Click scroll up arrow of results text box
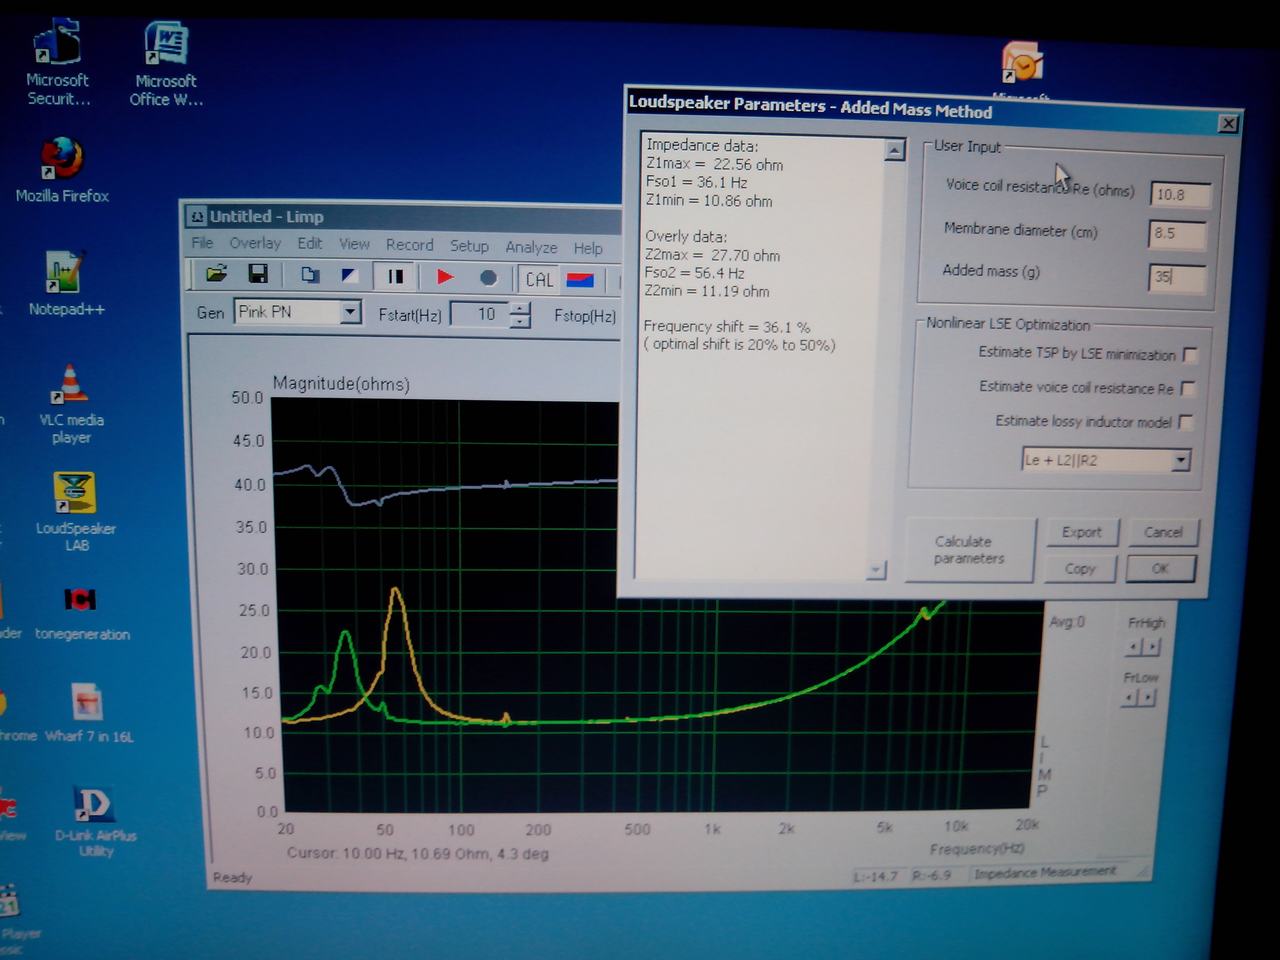The image size is (1280, 960). pos(894,150)
